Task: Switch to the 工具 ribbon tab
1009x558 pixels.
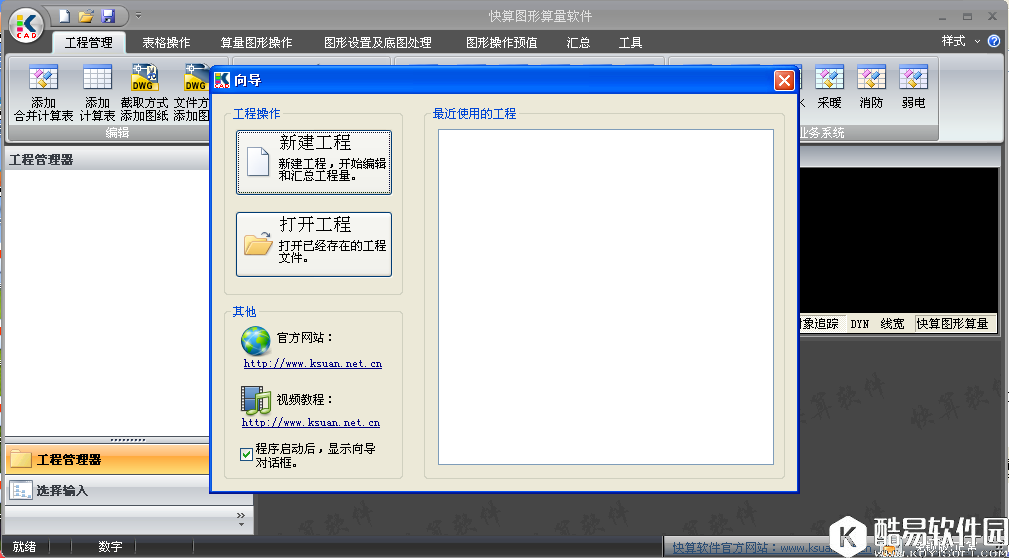Action: coord(631,42)
